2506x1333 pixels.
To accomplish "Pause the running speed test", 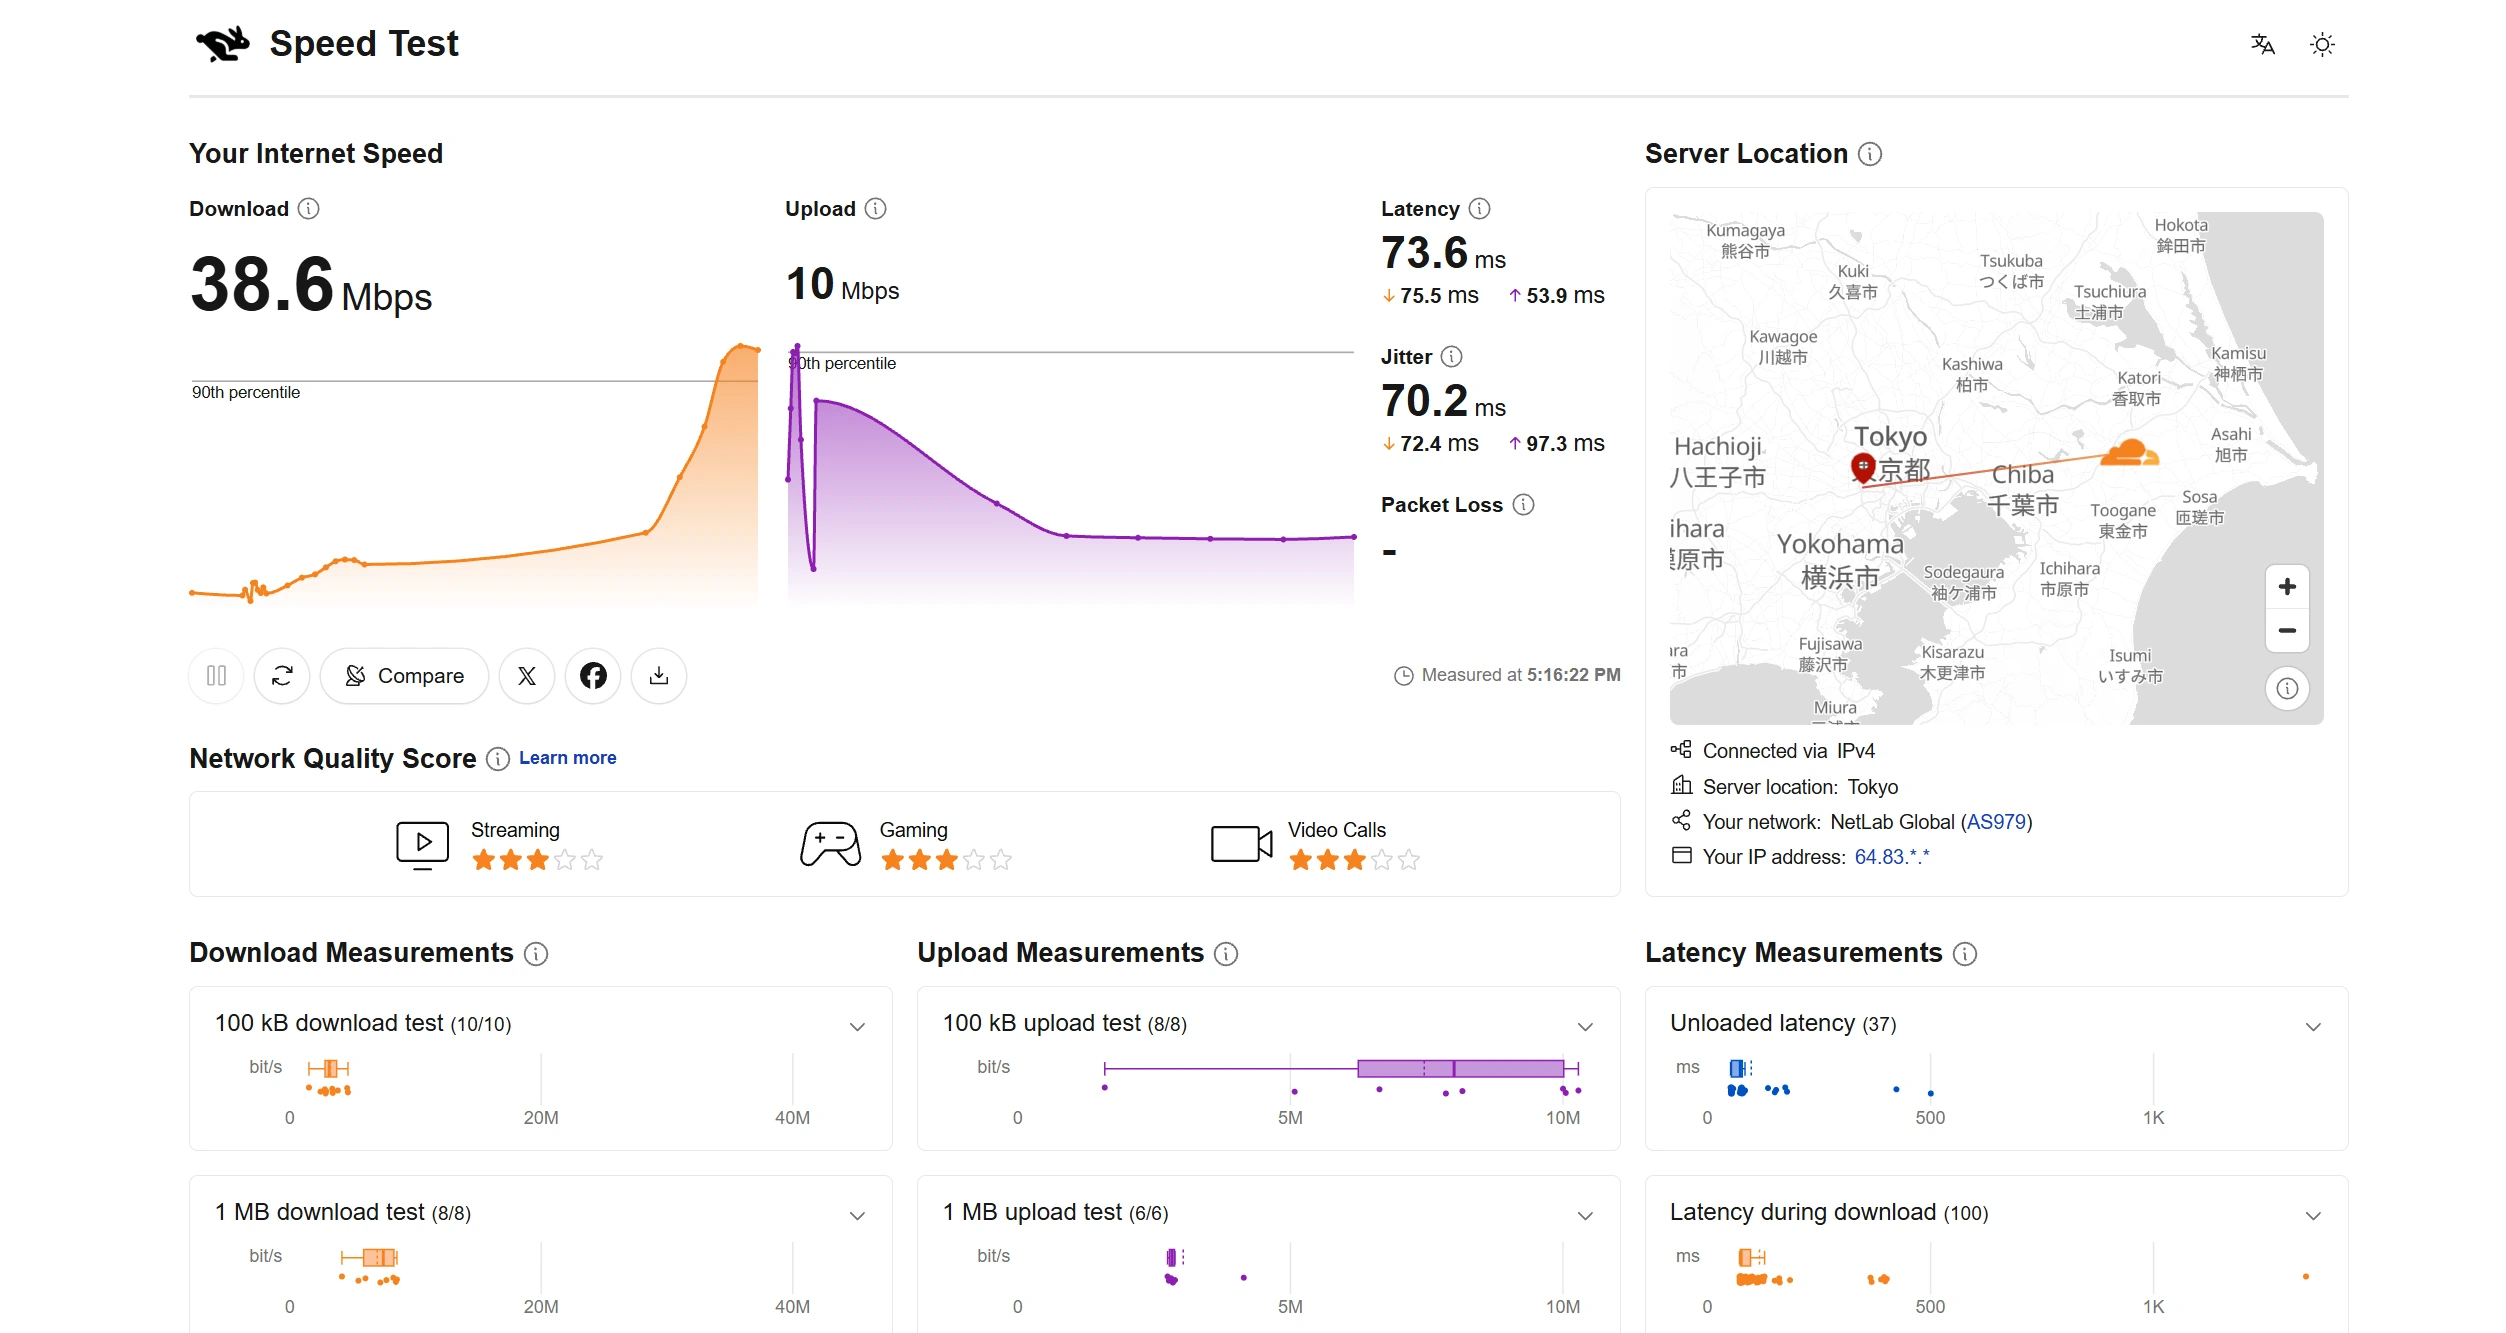I will 216,676.
